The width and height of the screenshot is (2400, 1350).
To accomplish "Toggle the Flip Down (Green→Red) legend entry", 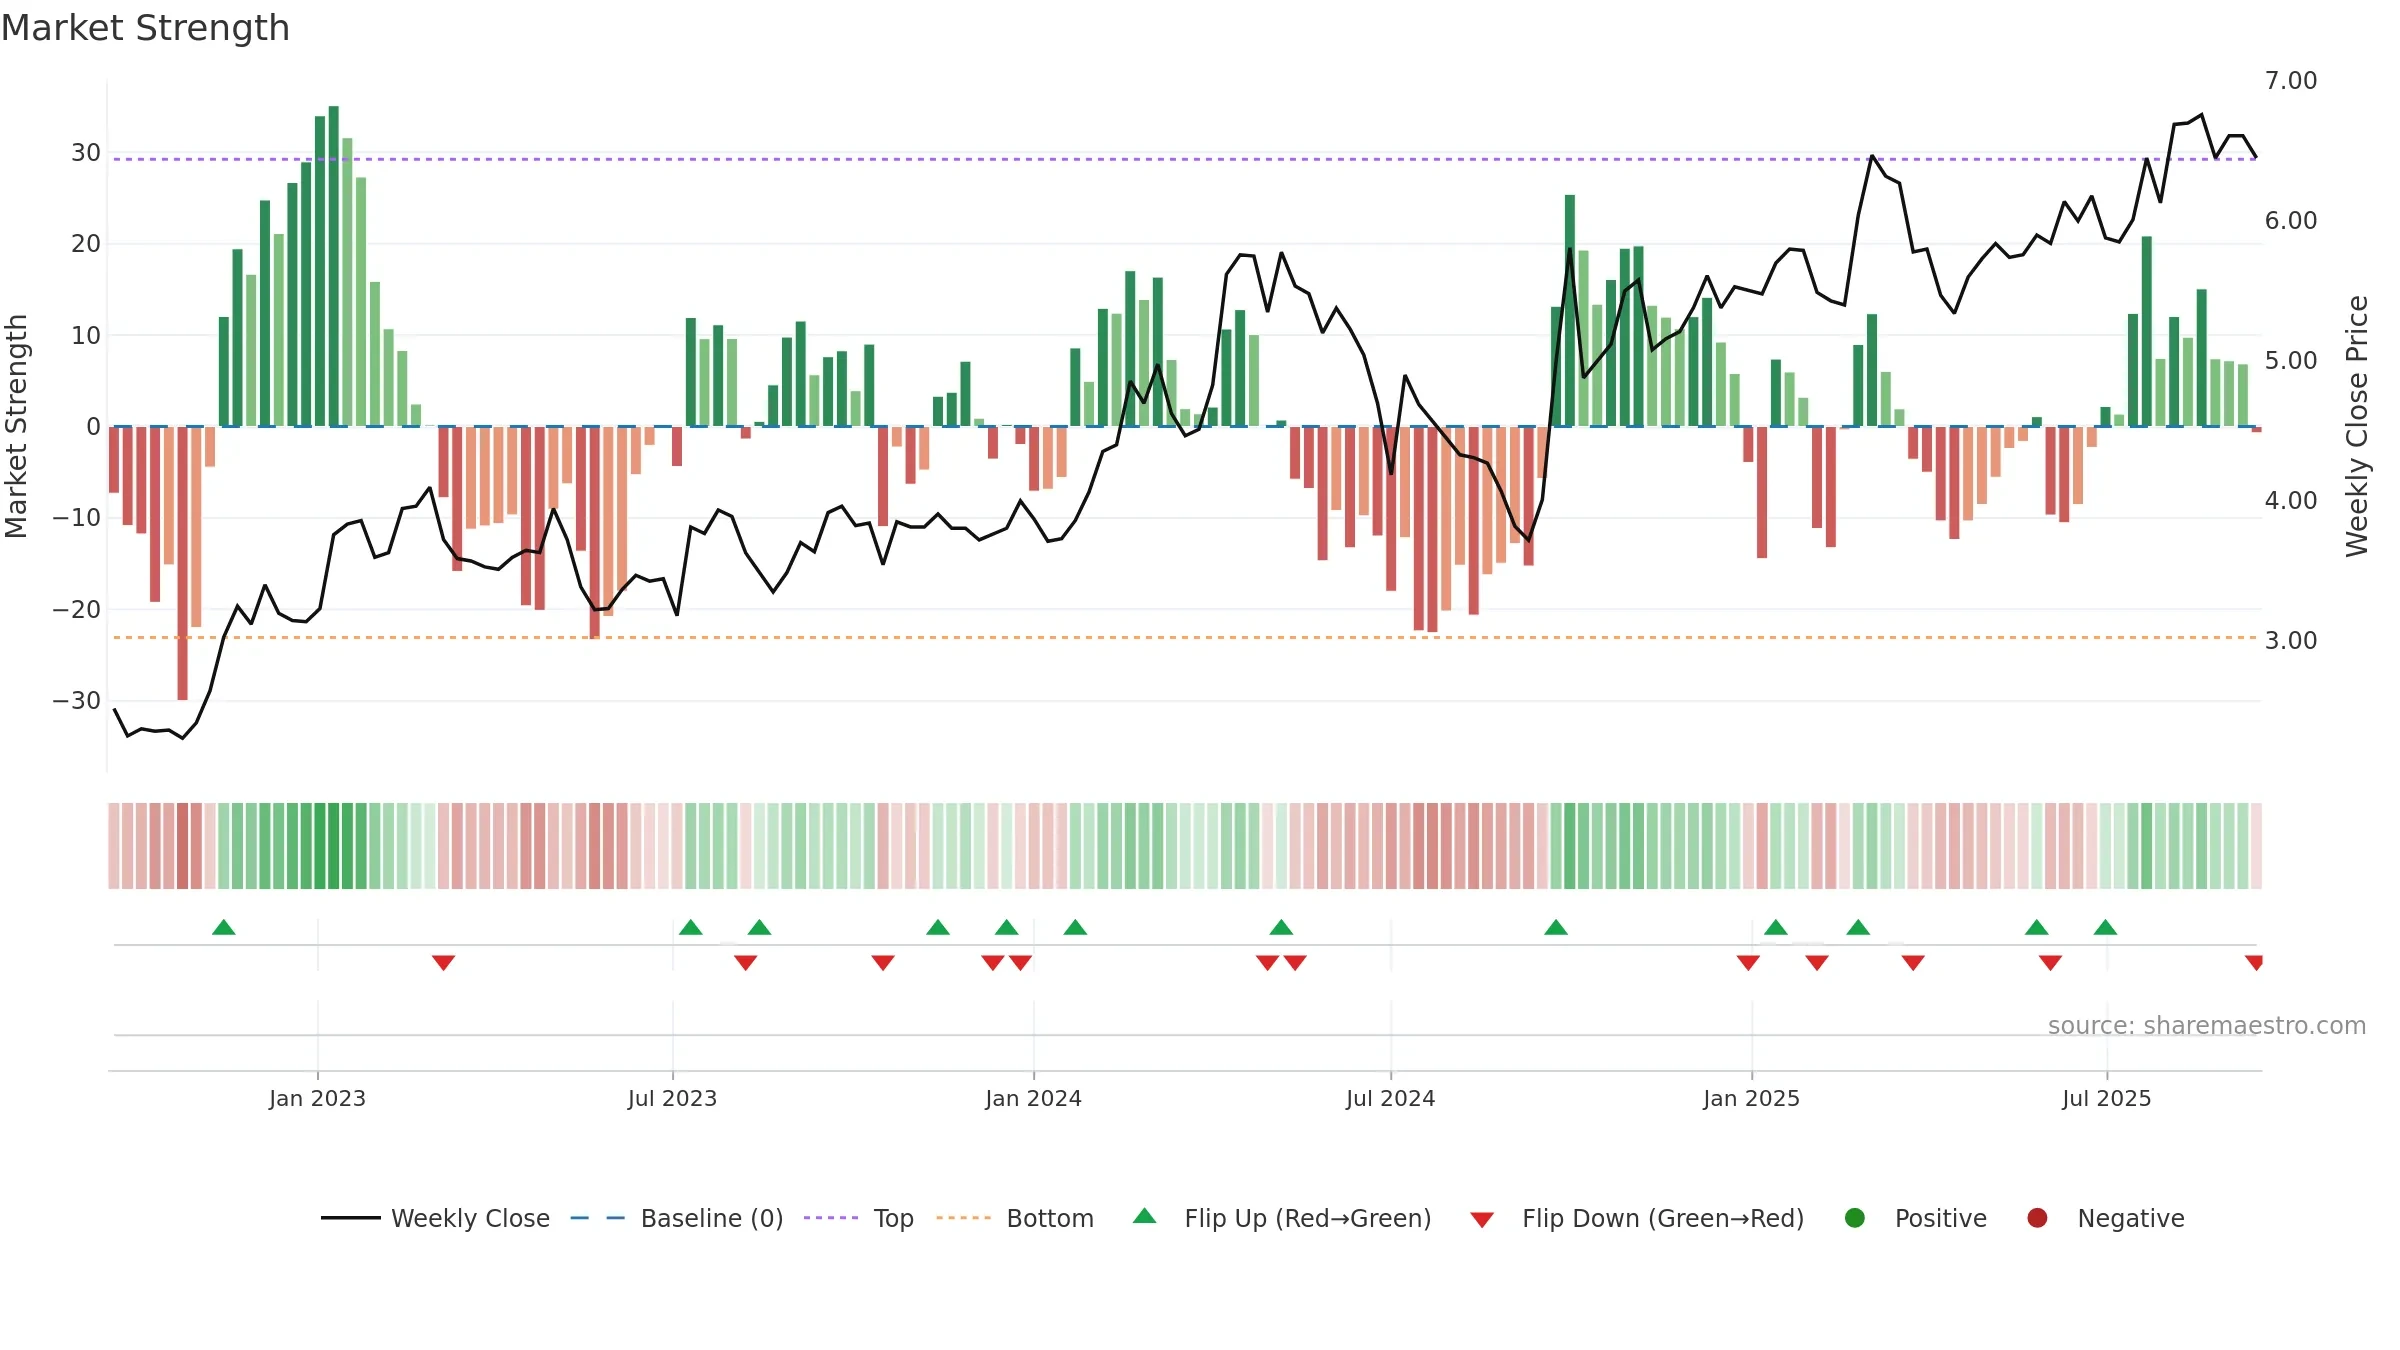I will coord(1637,1218).
